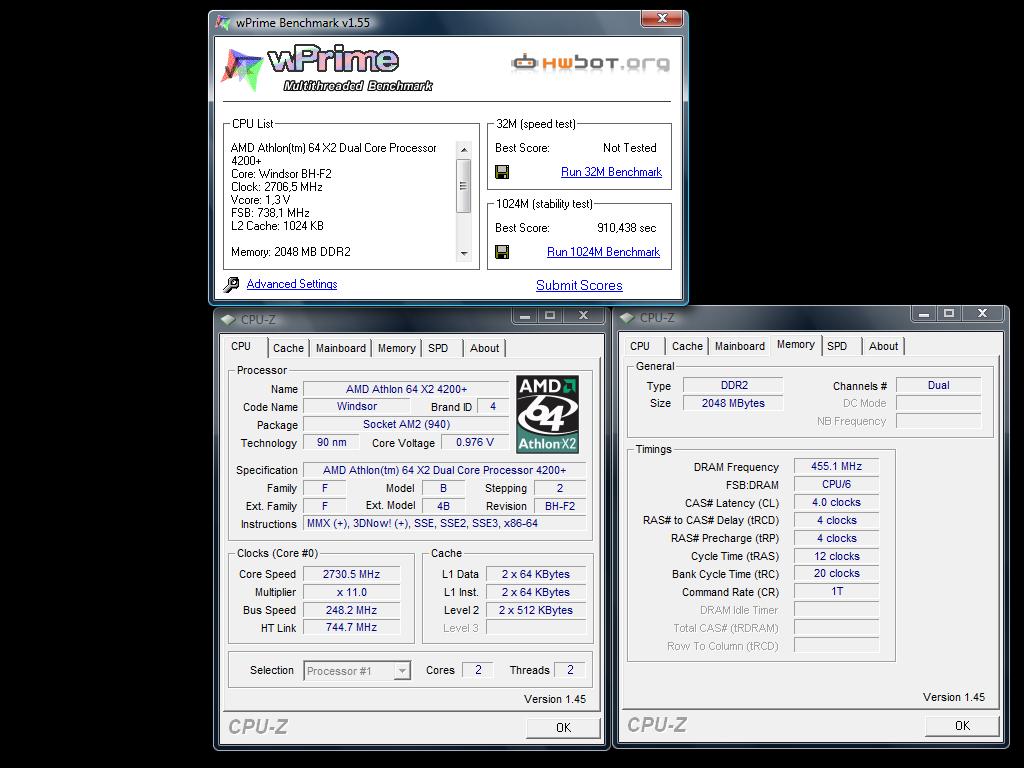The image size is (1024, 768).
Task: Select SPD tab in right CPU-Z window
Action: point(837,346)
